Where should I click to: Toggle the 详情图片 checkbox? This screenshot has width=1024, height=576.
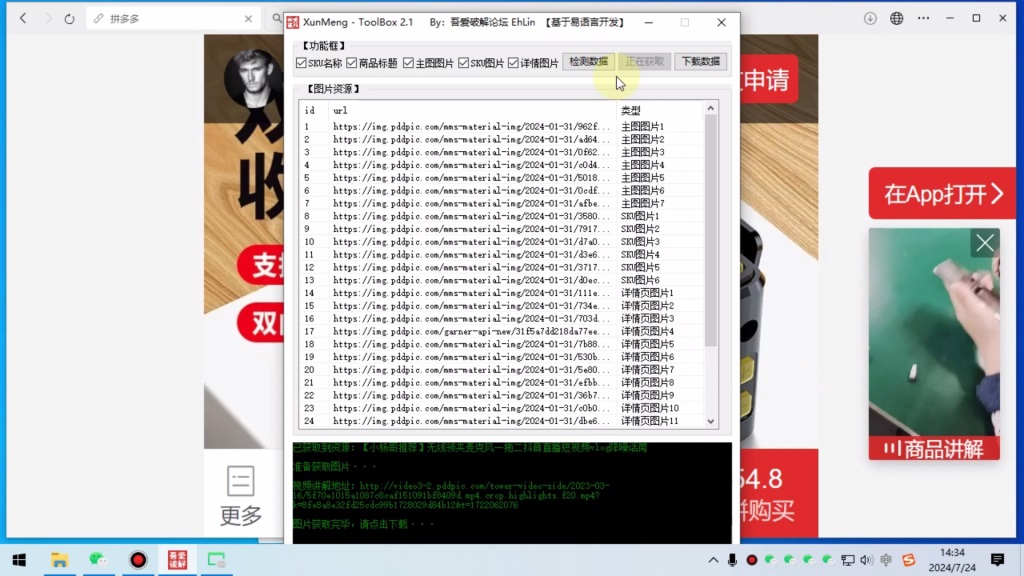point(513,63)
